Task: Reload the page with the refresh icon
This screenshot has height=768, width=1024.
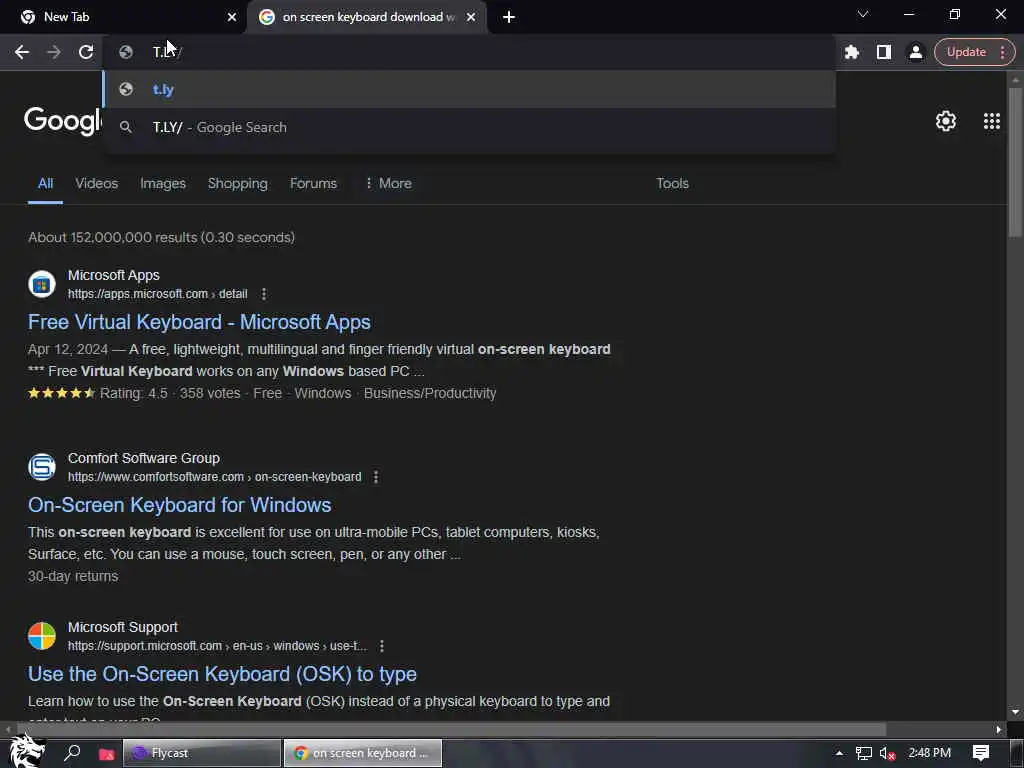Action: [x=86, y=52]
